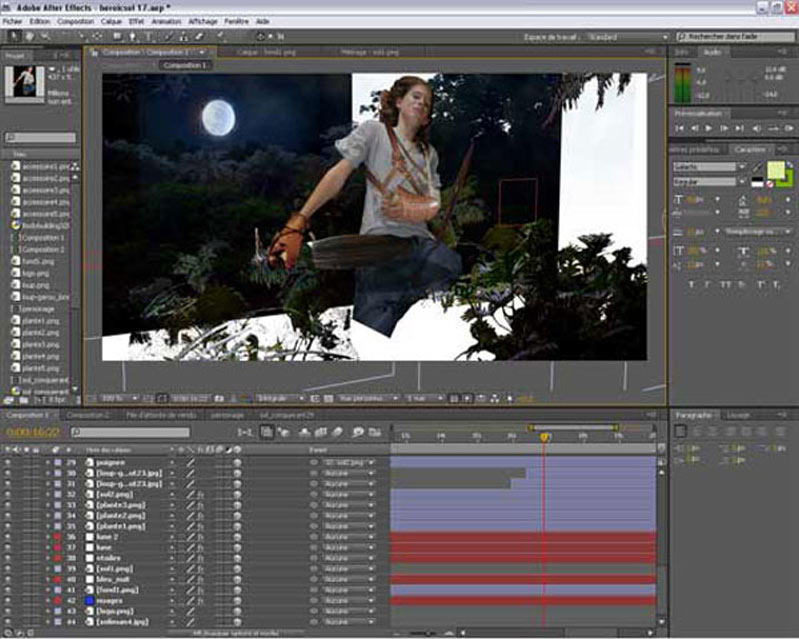The height and width of the screenshot is (639, 799).
Task: Select the Hand tool in toolbar
Action: (x=30, y=36)
